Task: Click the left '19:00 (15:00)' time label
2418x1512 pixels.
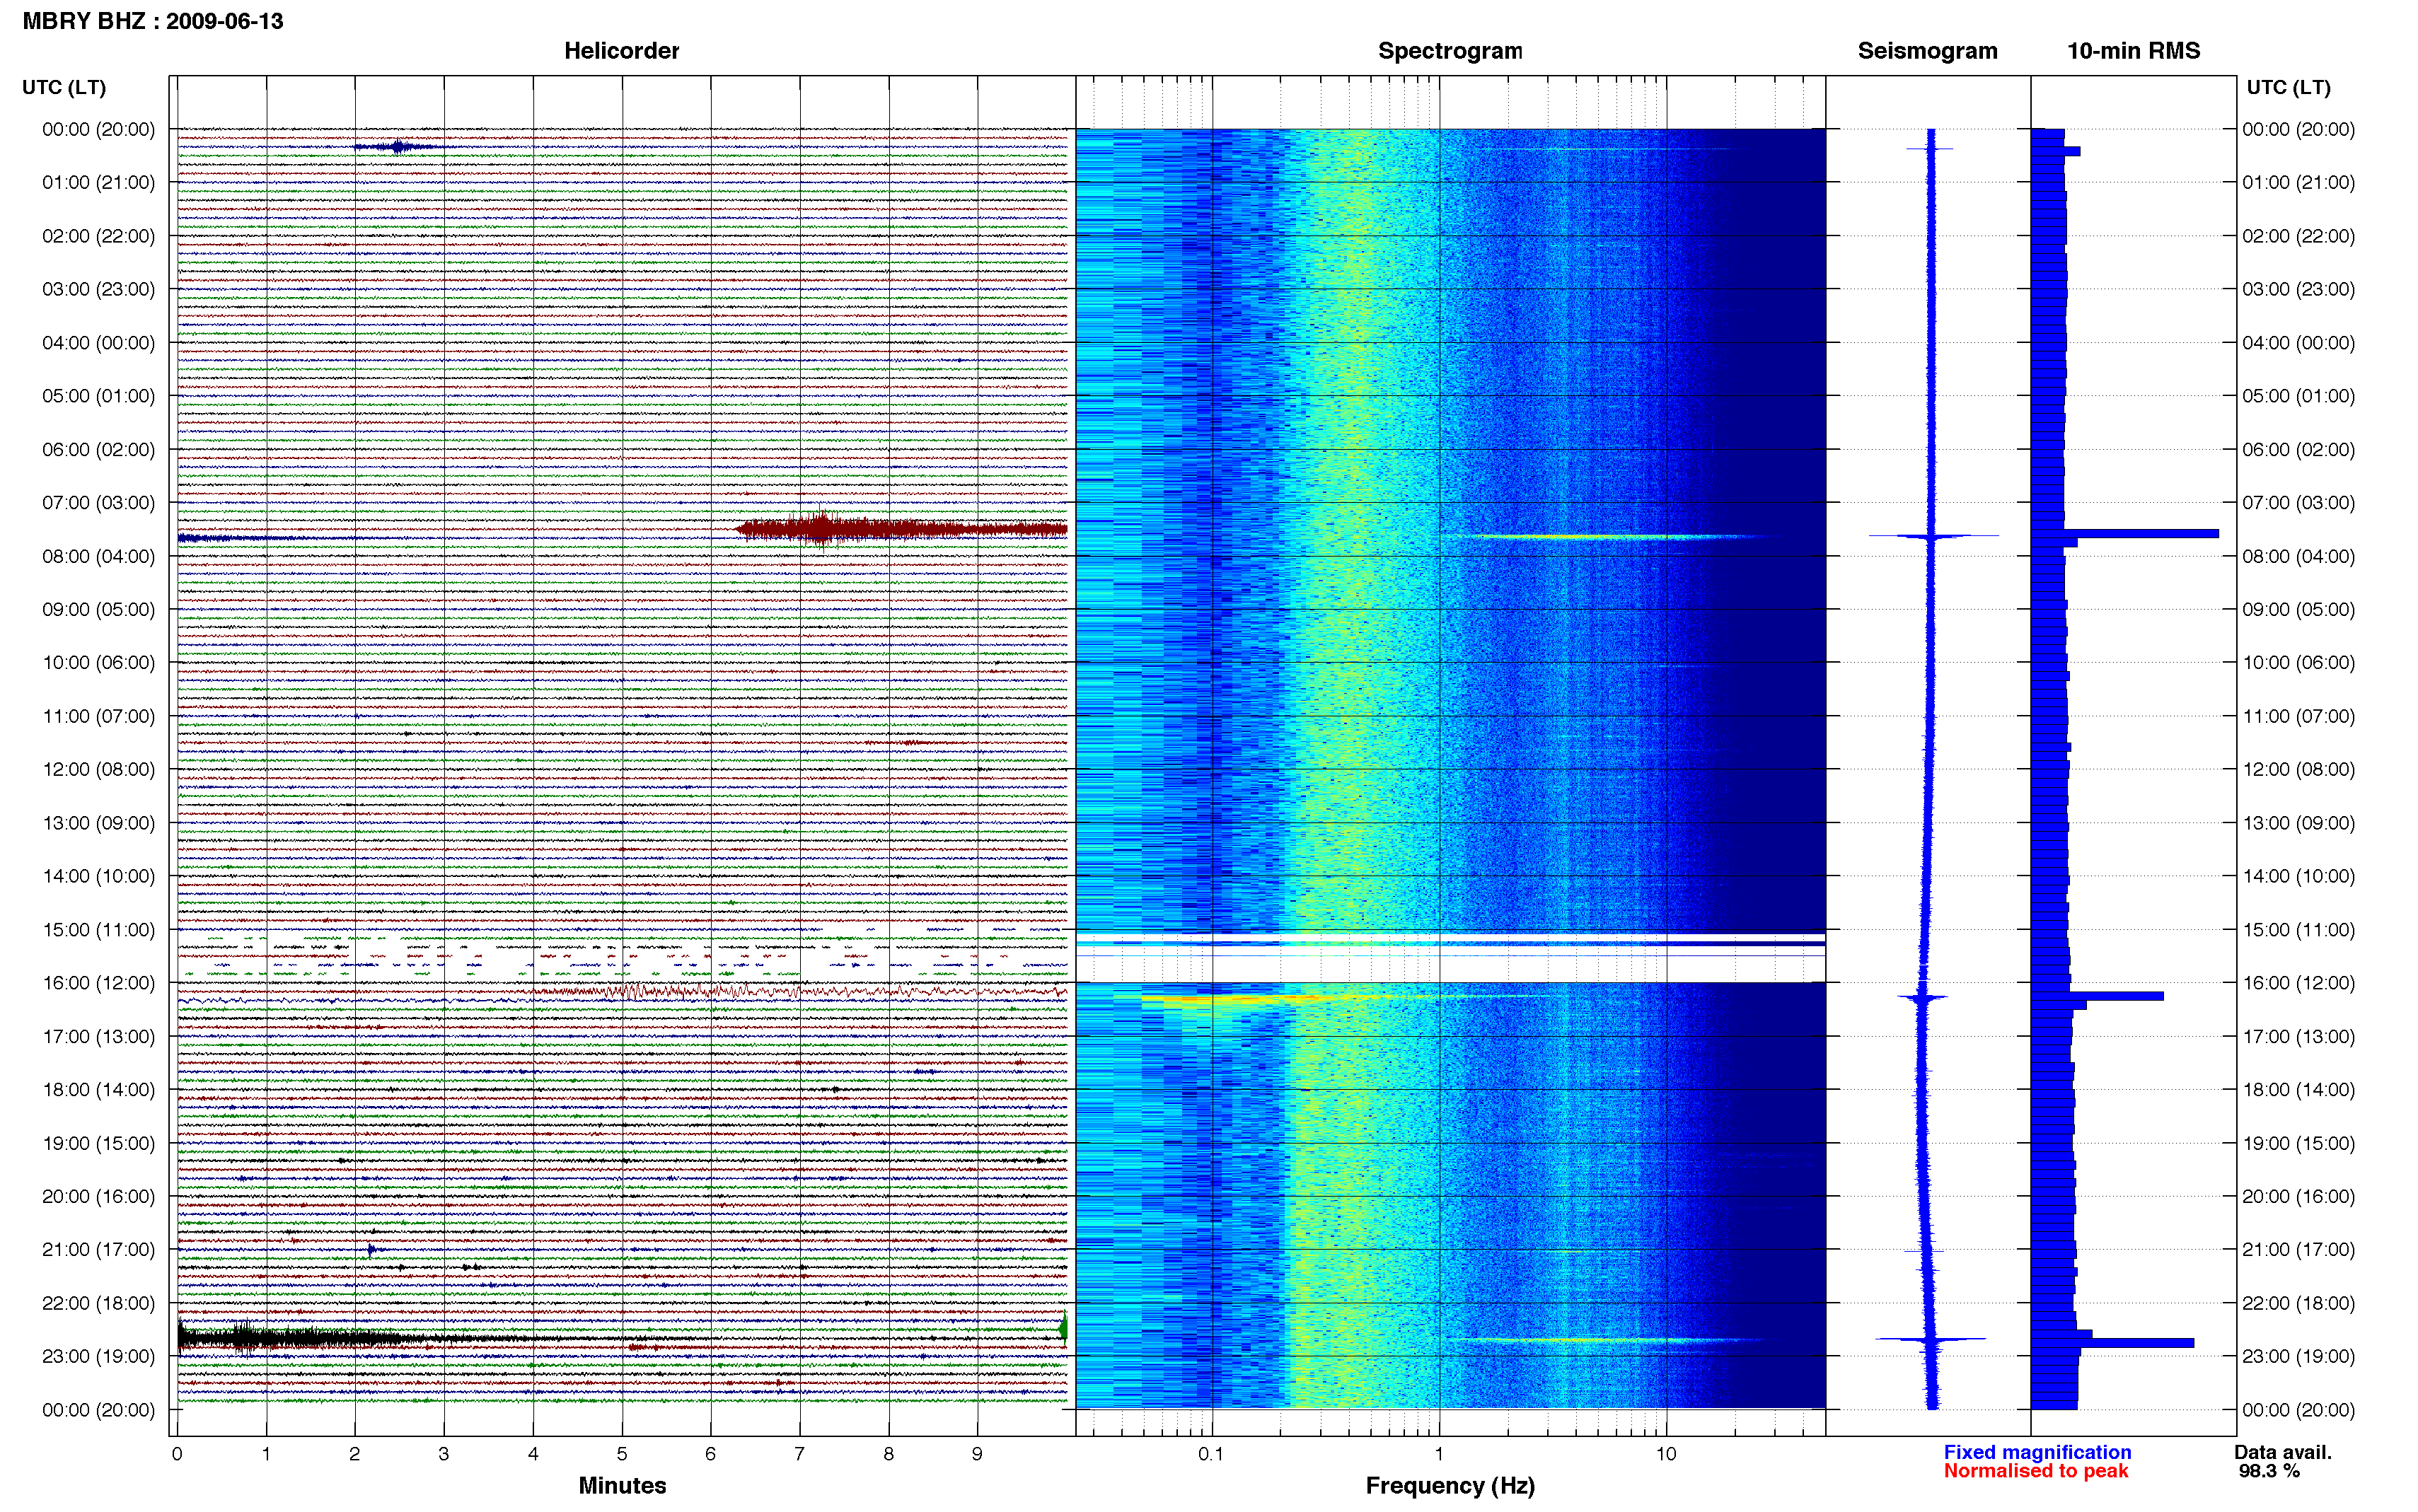Action: point(98,1143)
